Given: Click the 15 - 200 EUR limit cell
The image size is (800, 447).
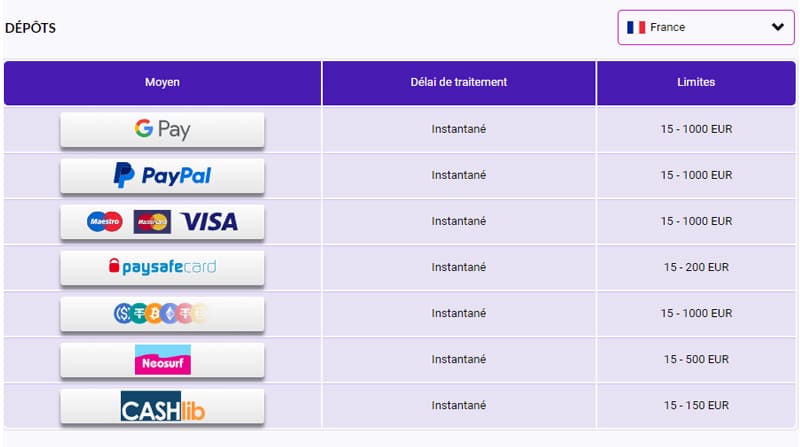Looking at the screenshot, I should 696,267.
